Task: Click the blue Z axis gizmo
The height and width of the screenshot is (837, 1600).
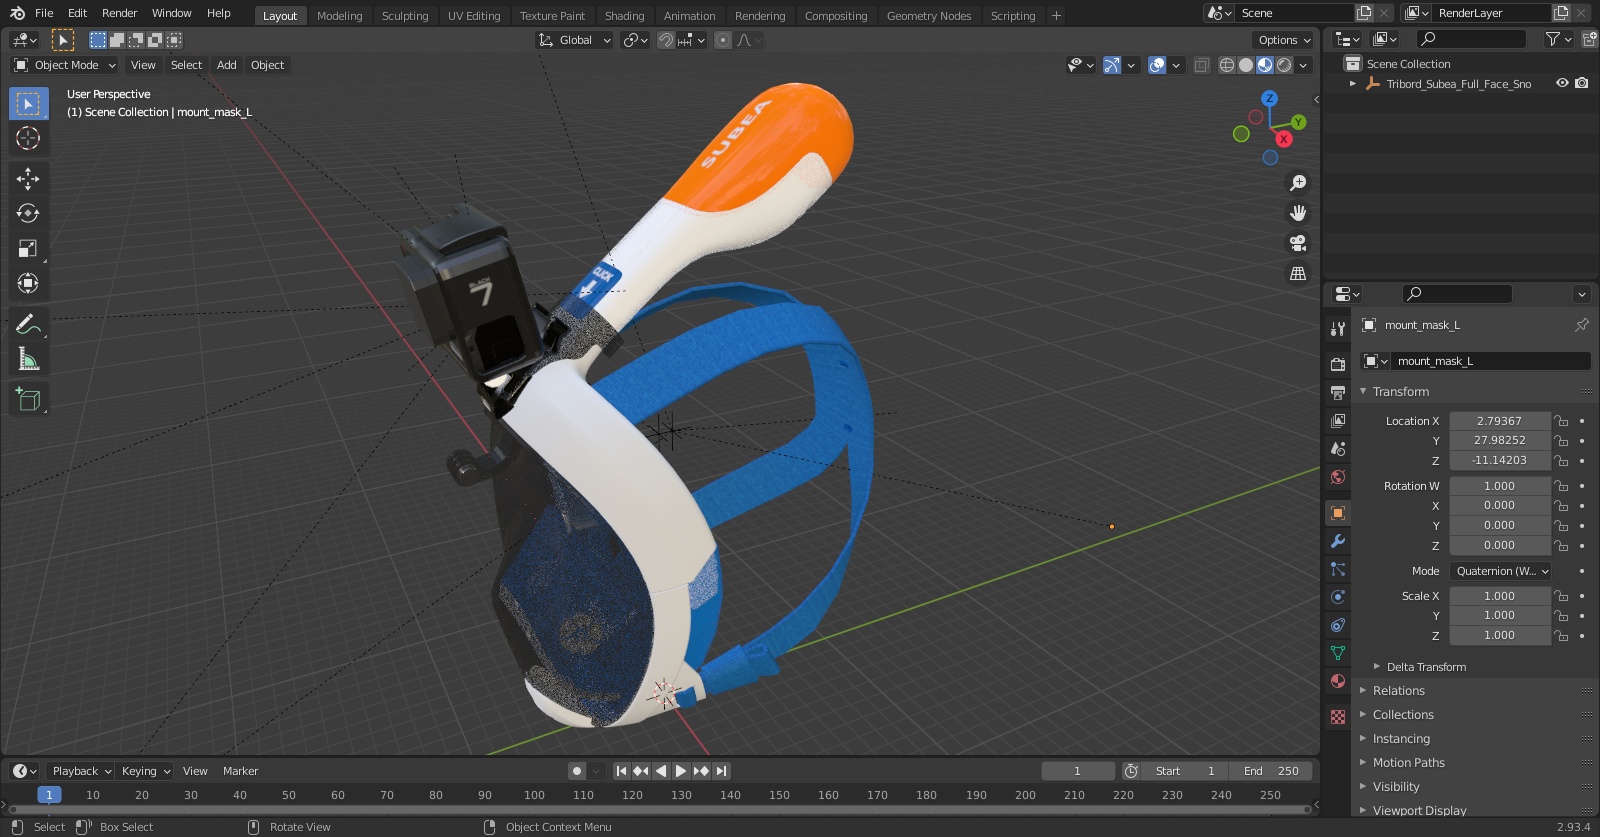Action: pos(1269,98)
